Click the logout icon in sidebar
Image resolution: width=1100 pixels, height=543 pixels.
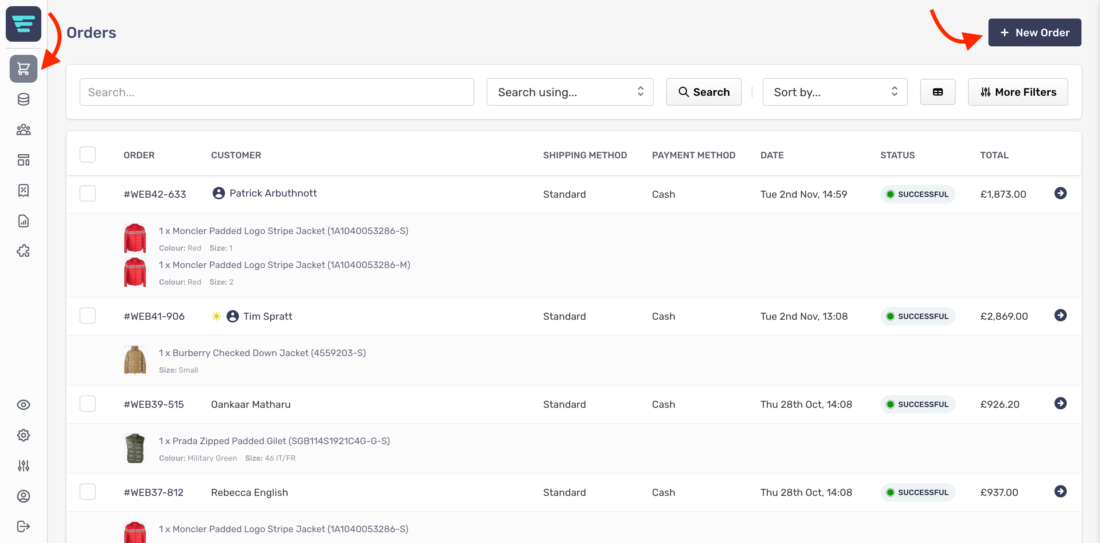23,526
